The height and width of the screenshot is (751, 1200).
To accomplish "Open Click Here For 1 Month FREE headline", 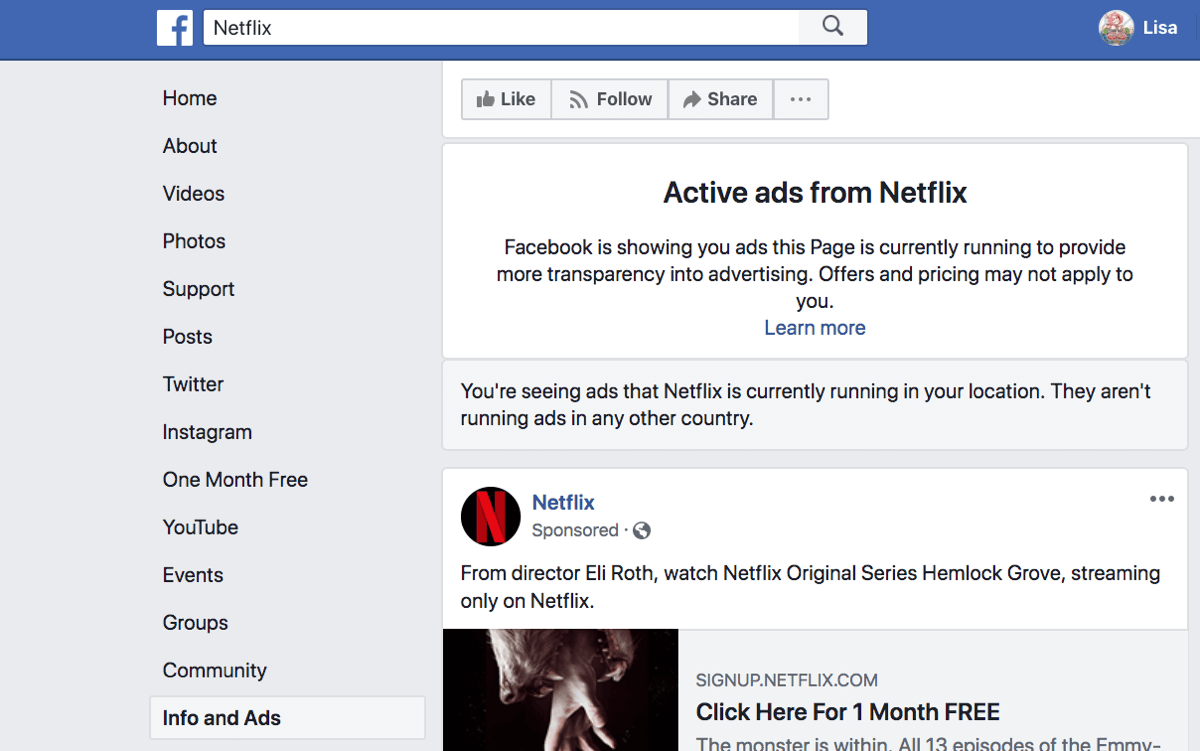I will coord(848,713).
